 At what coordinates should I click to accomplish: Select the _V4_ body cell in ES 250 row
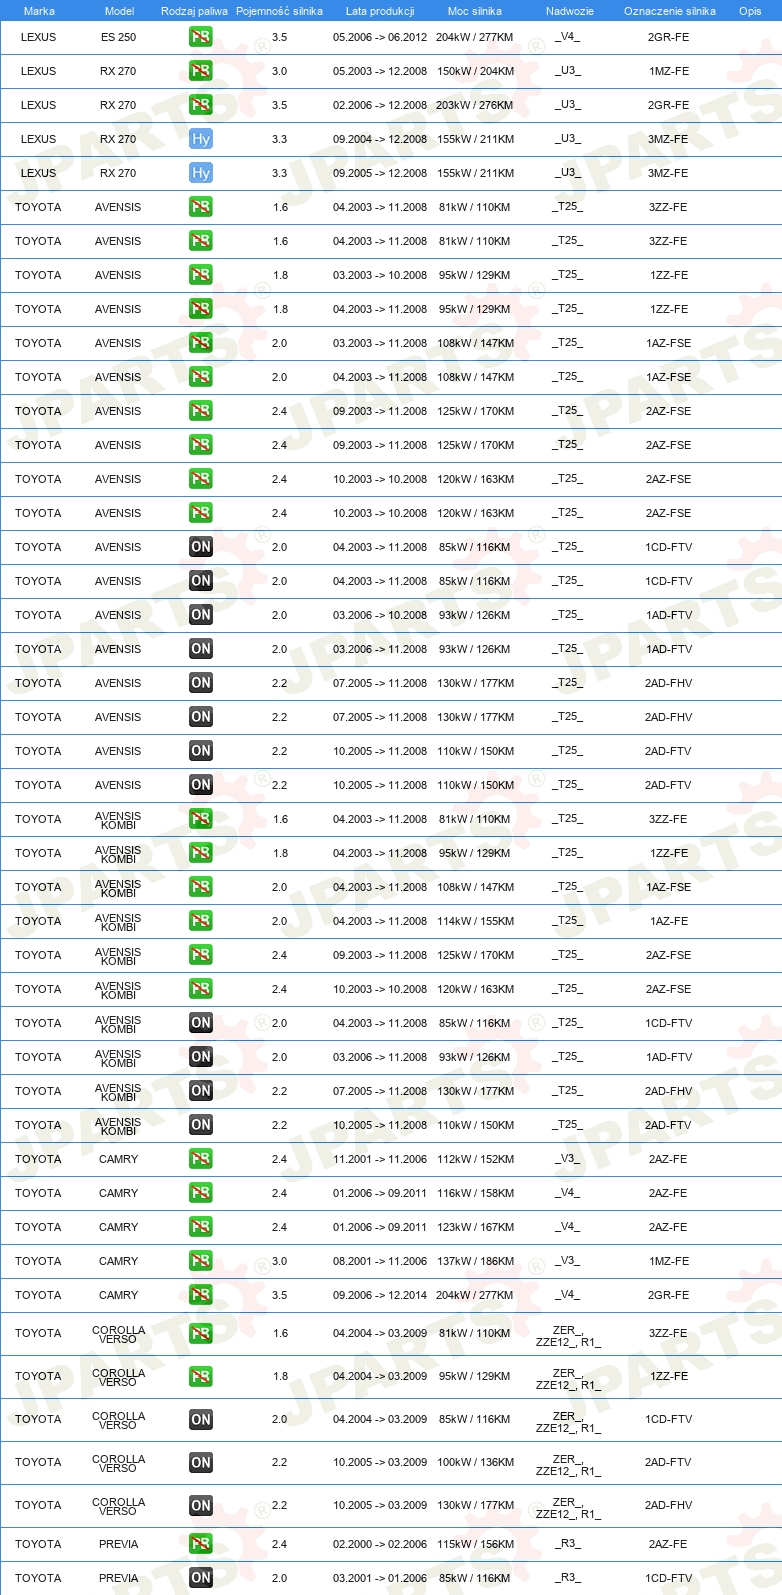(x=568, y=37)
